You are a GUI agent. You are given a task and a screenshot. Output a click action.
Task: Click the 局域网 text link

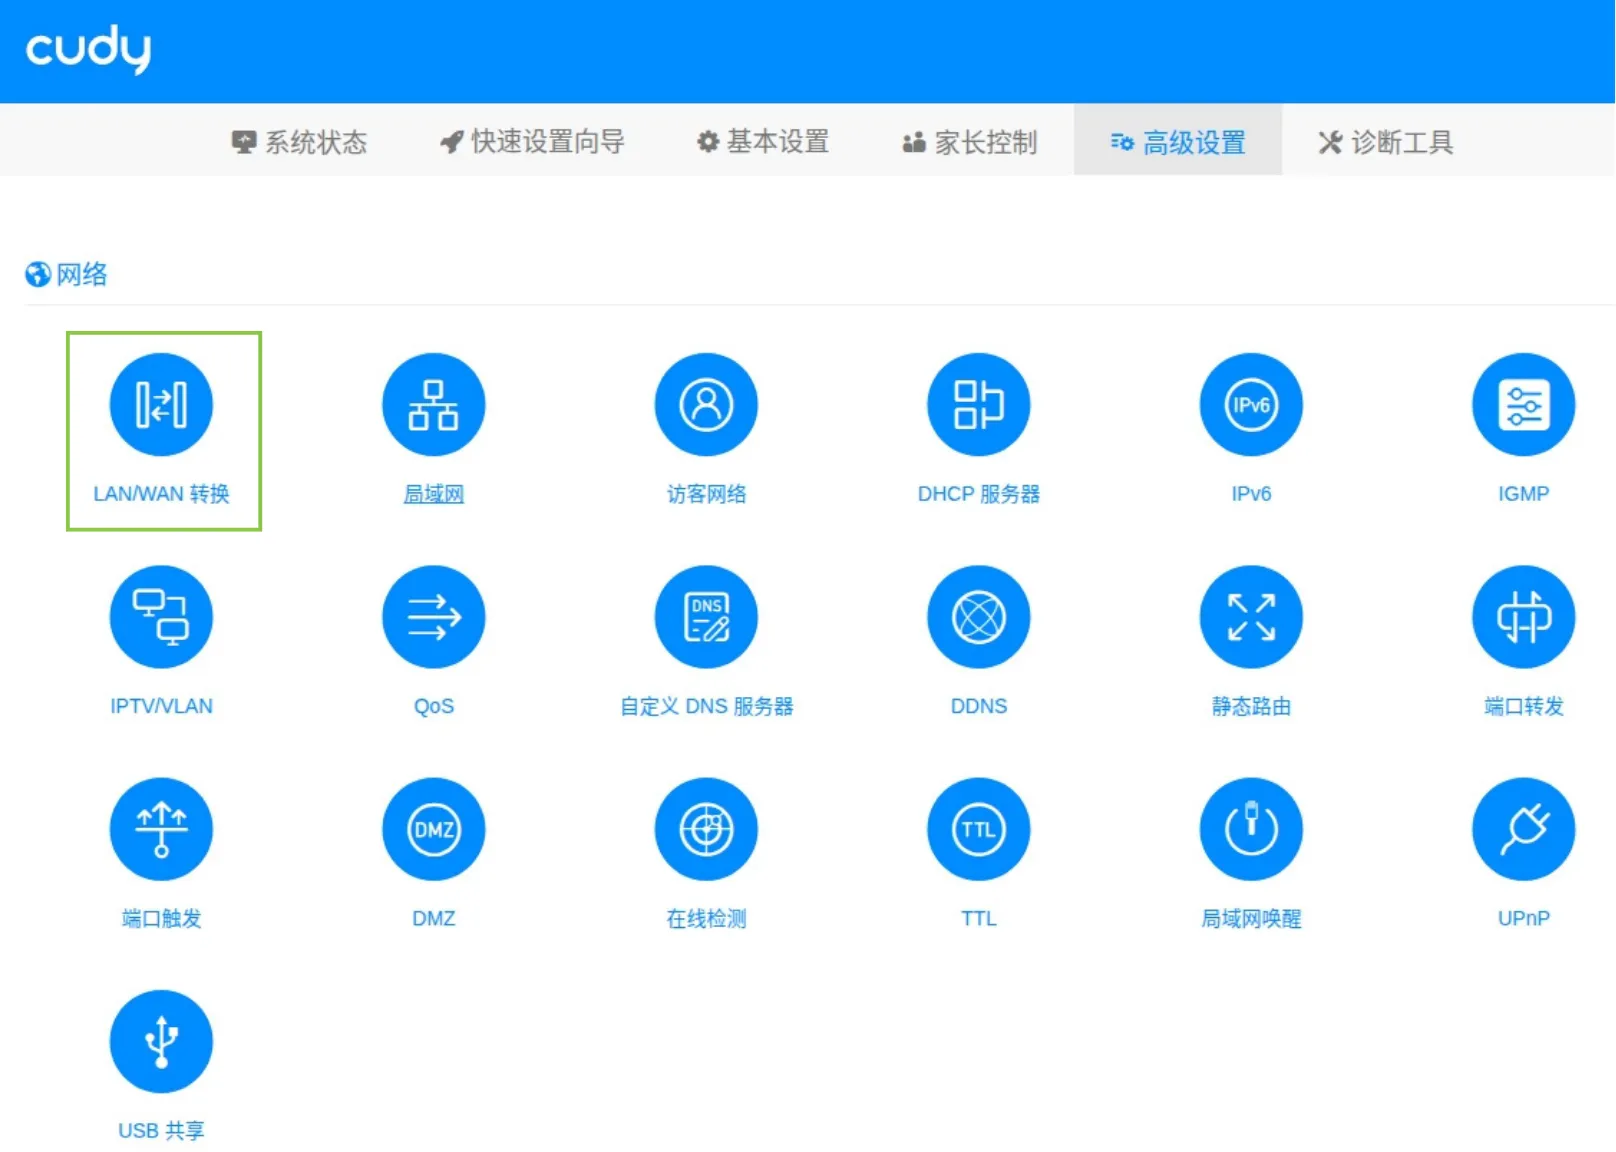433,494
